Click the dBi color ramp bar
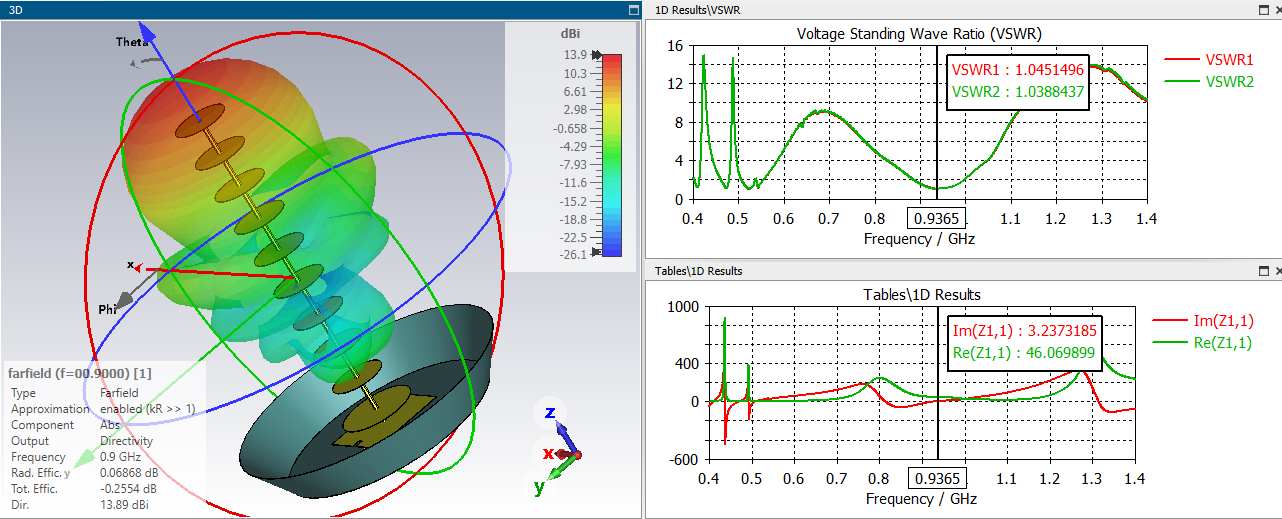Screen dimensions: 1282x519 (x=612, y=155)
